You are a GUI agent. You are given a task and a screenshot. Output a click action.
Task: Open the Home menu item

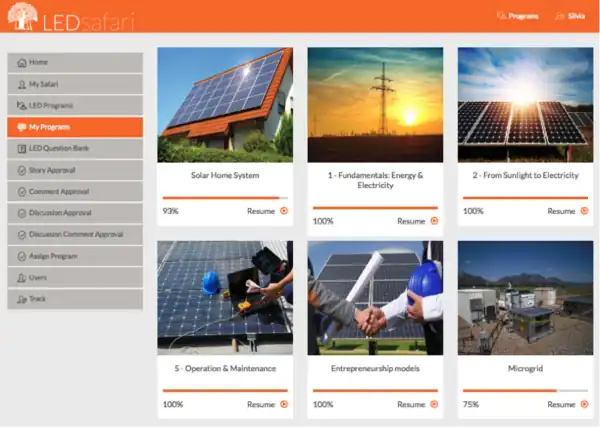(x=75, y=62)
